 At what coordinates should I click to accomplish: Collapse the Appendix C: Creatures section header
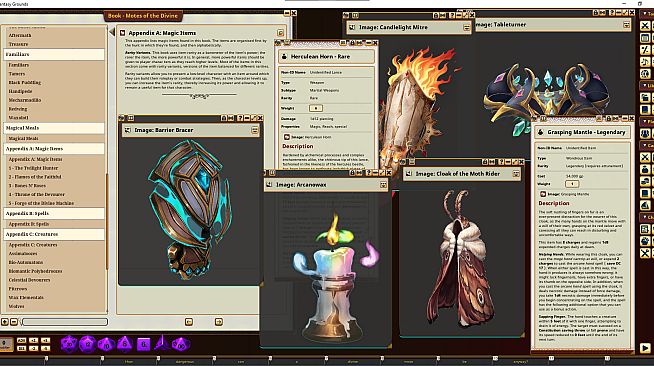54,234
